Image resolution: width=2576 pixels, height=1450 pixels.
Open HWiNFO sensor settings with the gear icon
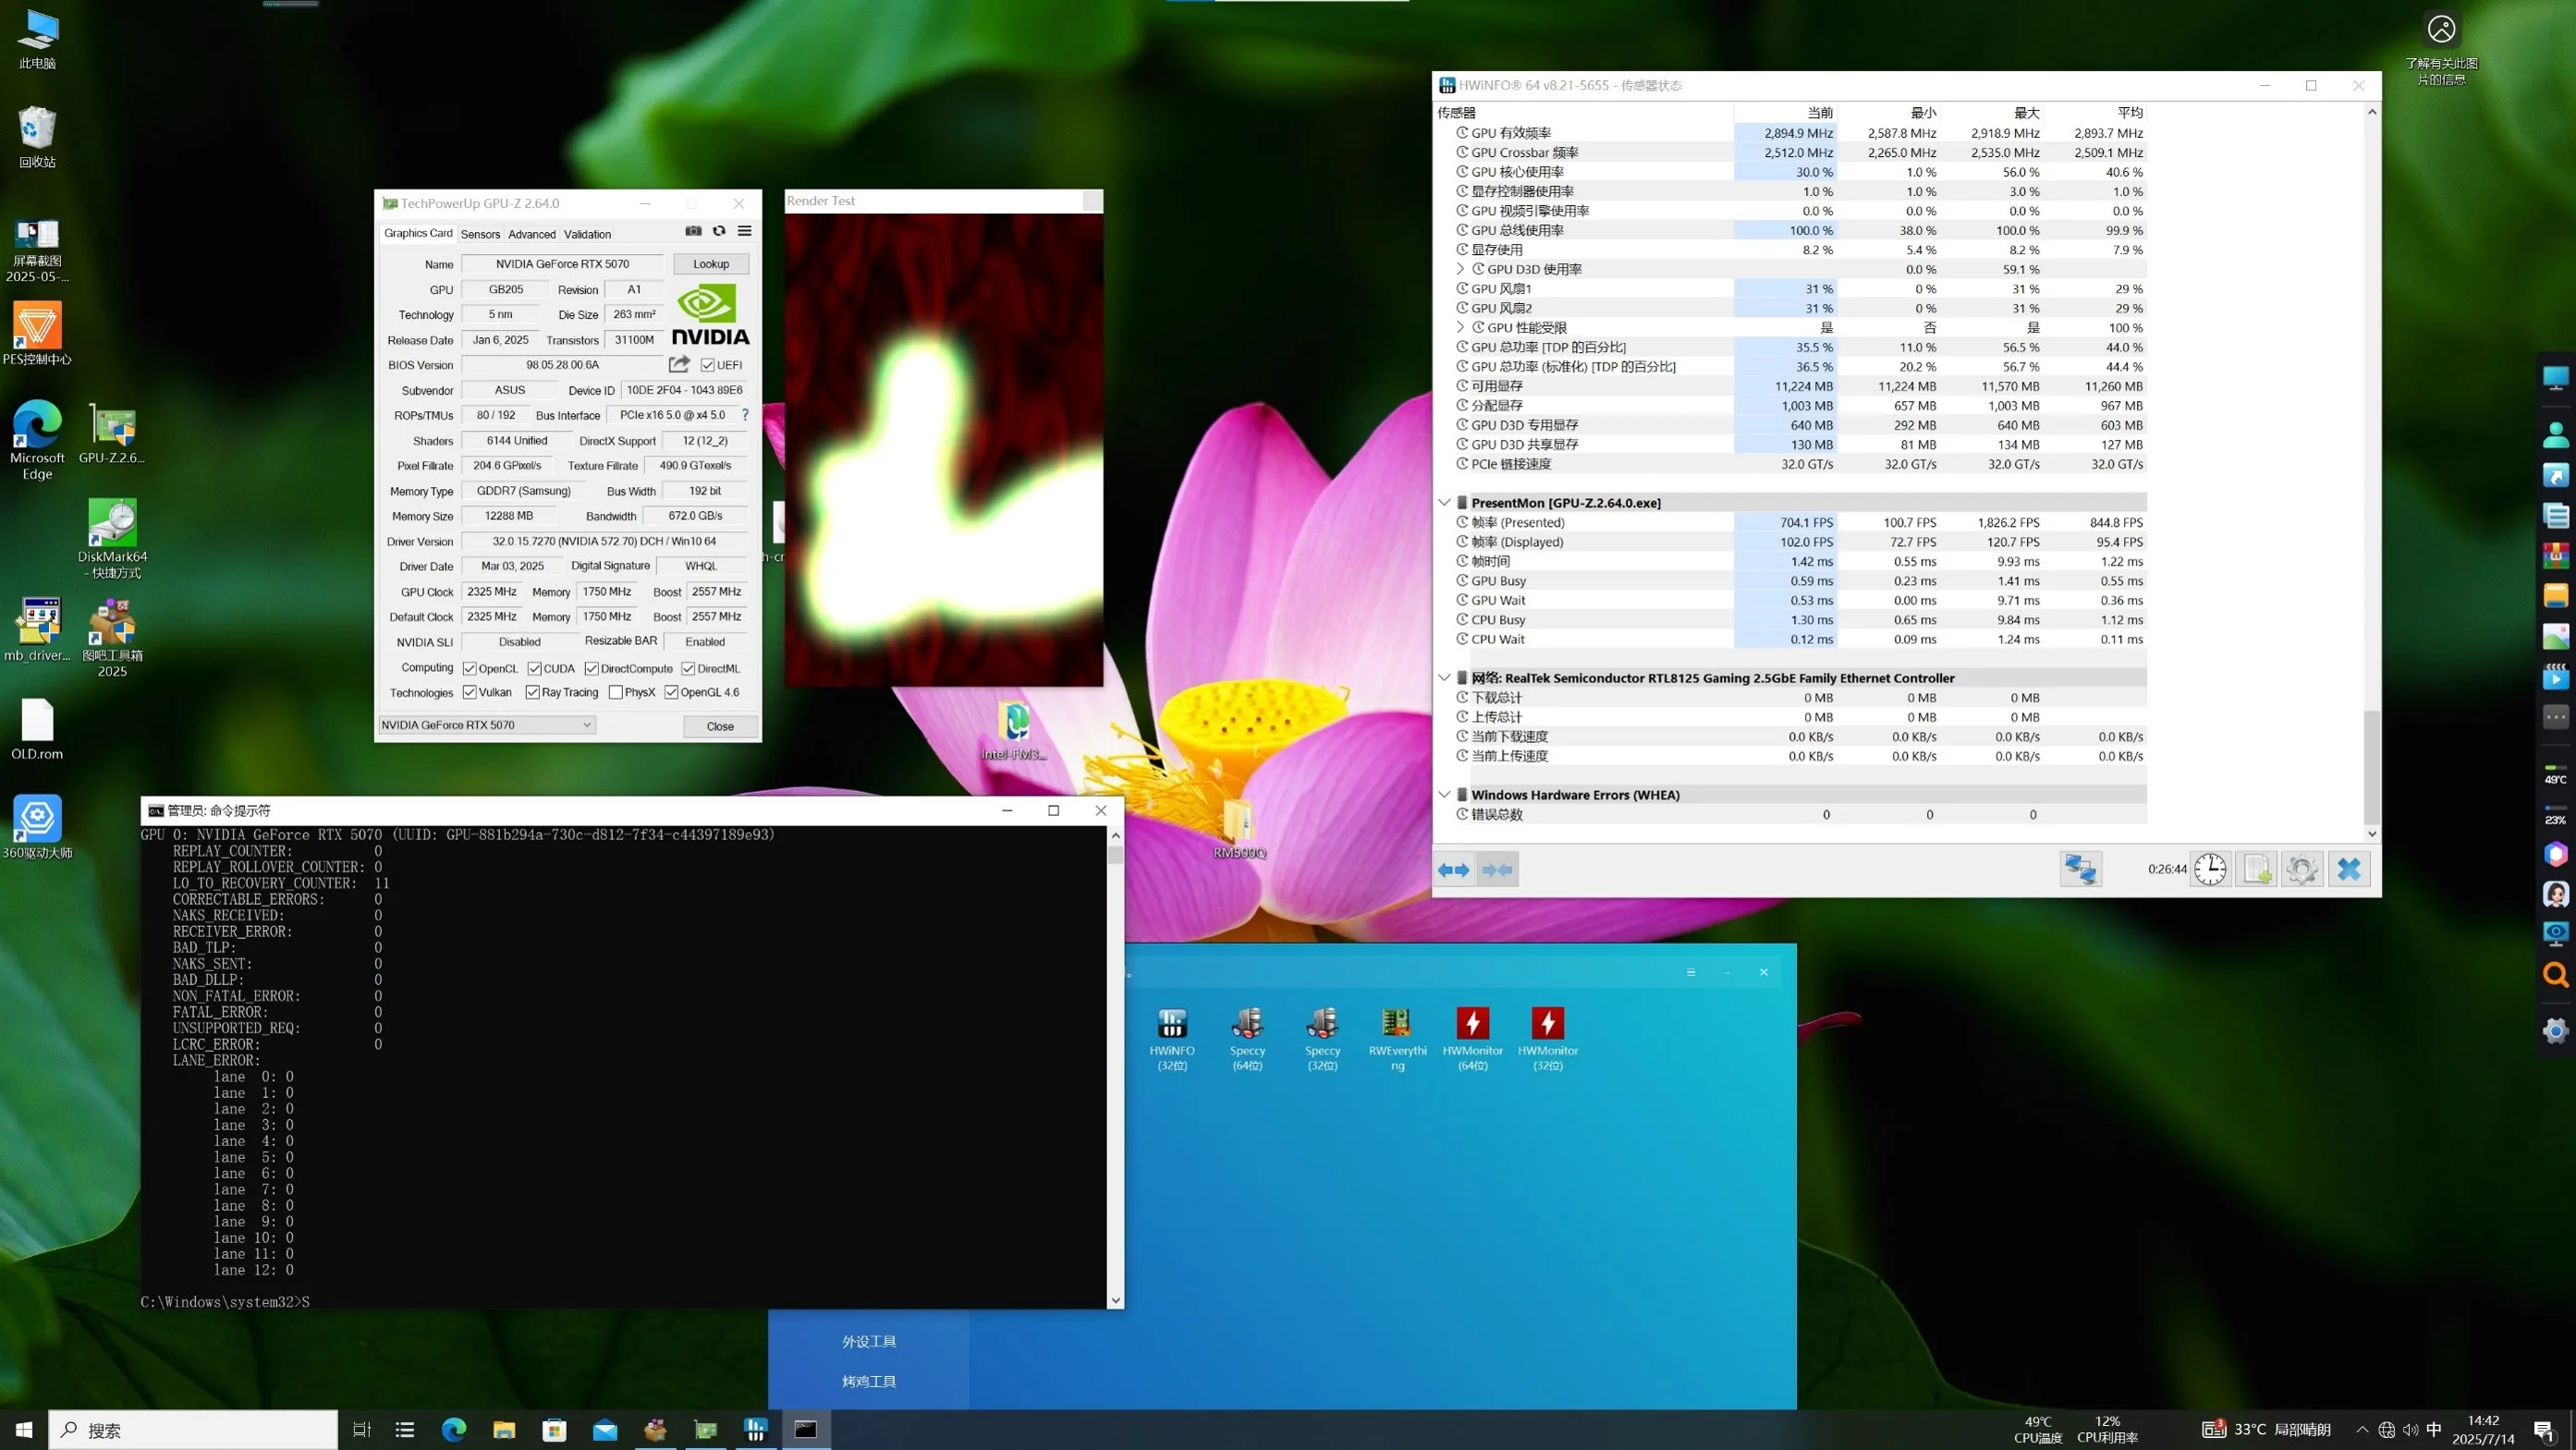[2302, 869]
